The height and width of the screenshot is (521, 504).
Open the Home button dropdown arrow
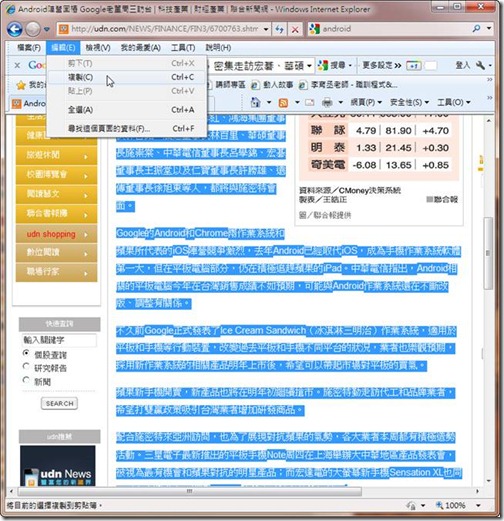[x=269, y=102]
